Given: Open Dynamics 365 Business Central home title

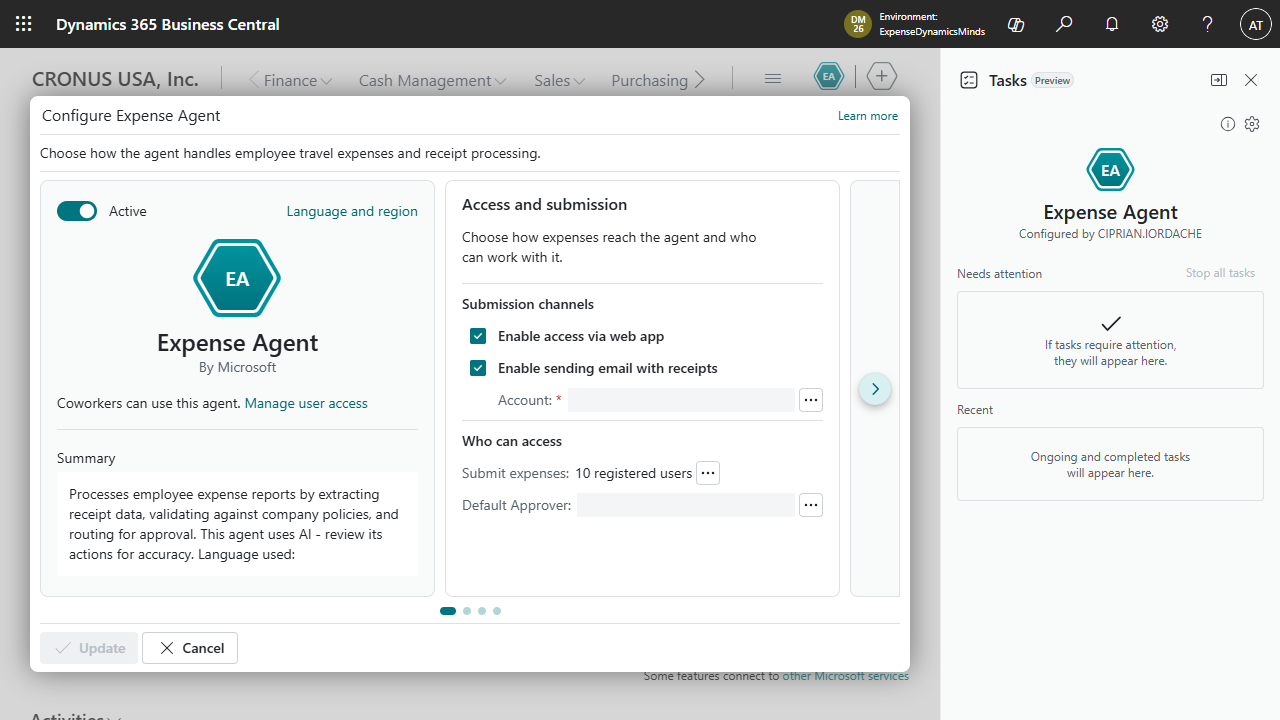Looking at the screenshot, I should (x=168, y=24).
